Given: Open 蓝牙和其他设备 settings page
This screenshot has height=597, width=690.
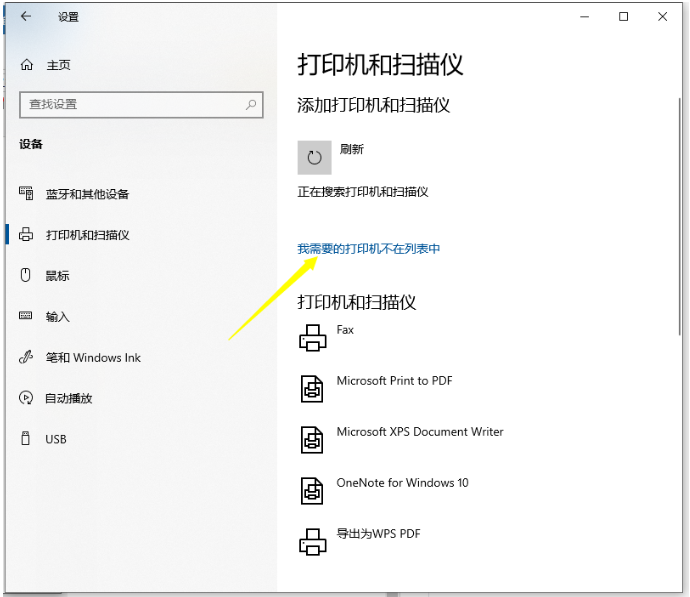Looking at the screenshot, I should point(87,194).
